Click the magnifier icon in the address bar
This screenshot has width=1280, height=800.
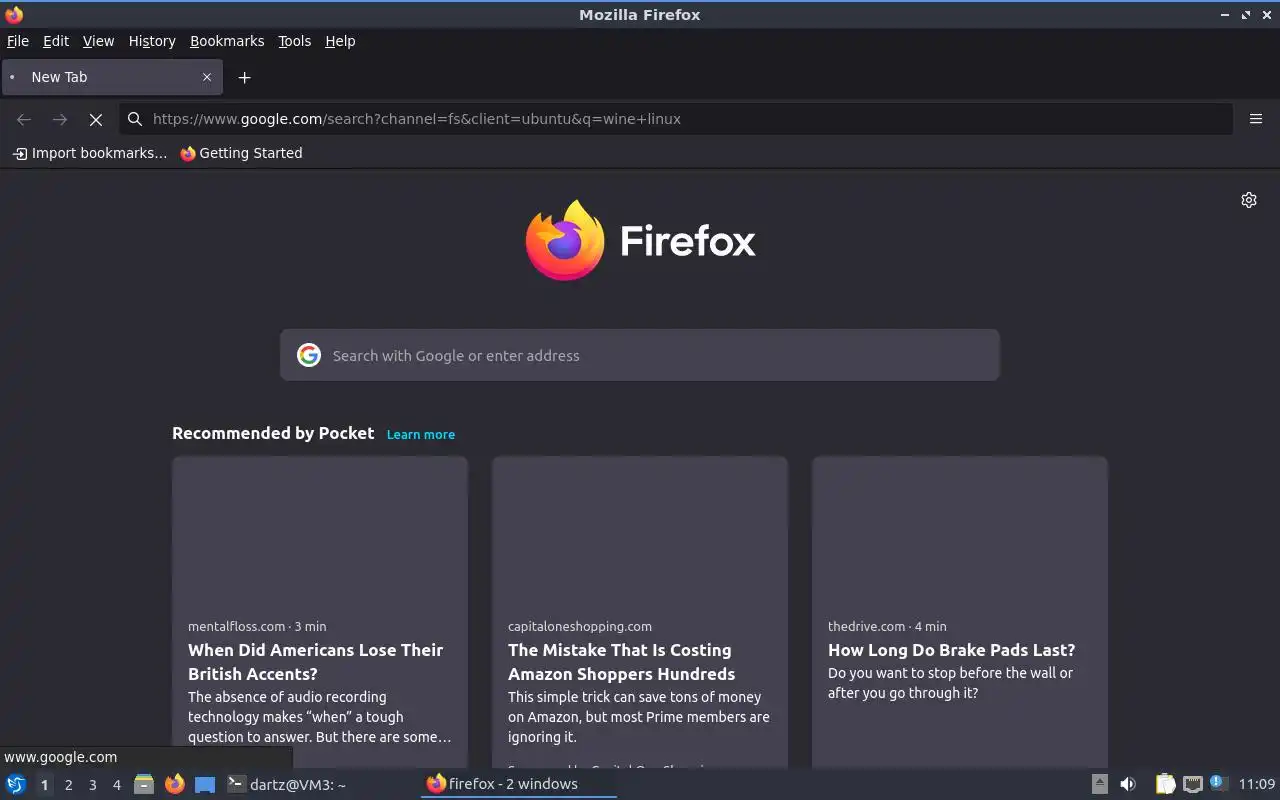135,119
